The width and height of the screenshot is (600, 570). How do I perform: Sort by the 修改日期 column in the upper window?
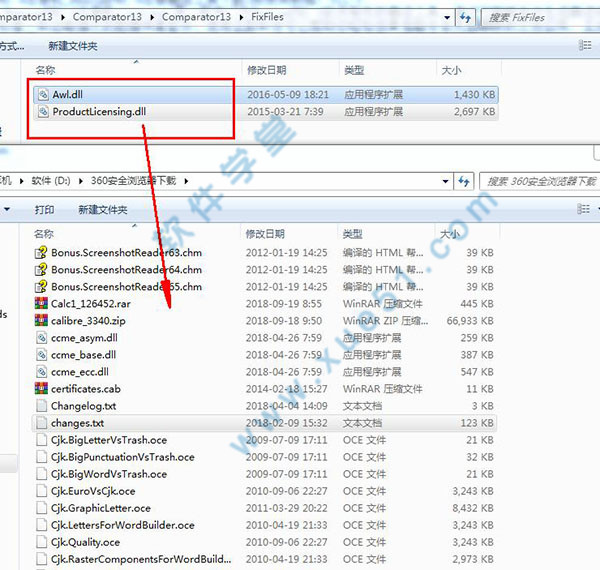(x=267, y=70)
